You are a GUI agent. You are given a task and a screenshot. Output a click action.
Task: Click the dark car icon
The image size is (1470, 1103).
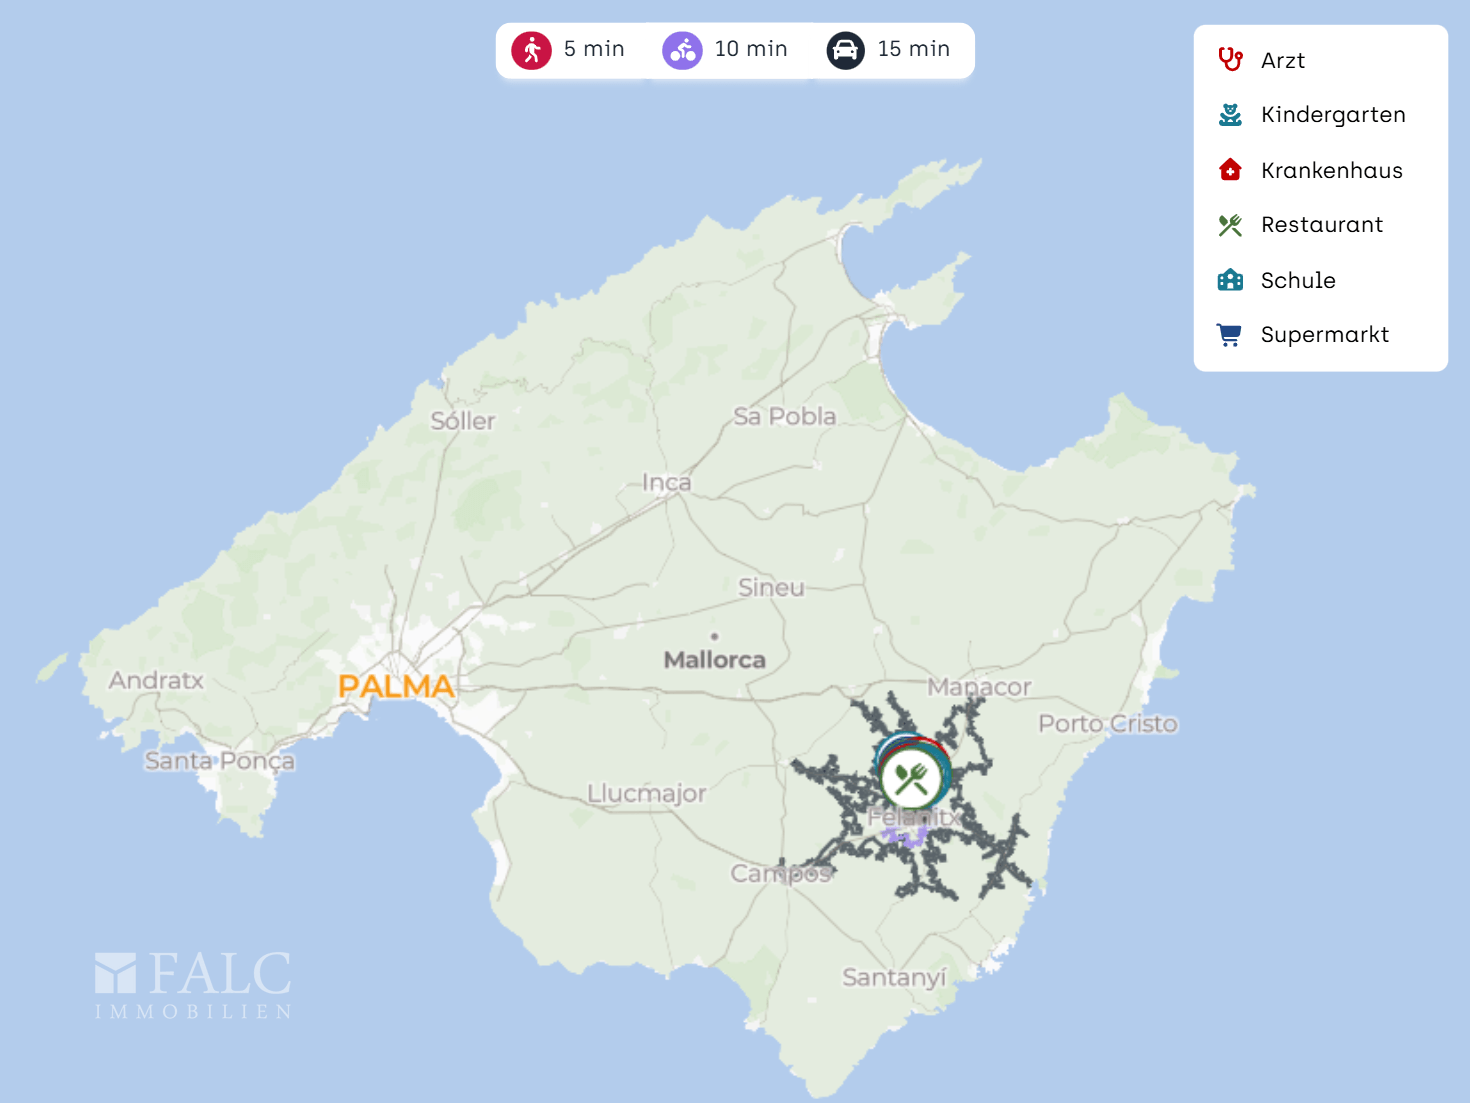click(x=845, y=50)
